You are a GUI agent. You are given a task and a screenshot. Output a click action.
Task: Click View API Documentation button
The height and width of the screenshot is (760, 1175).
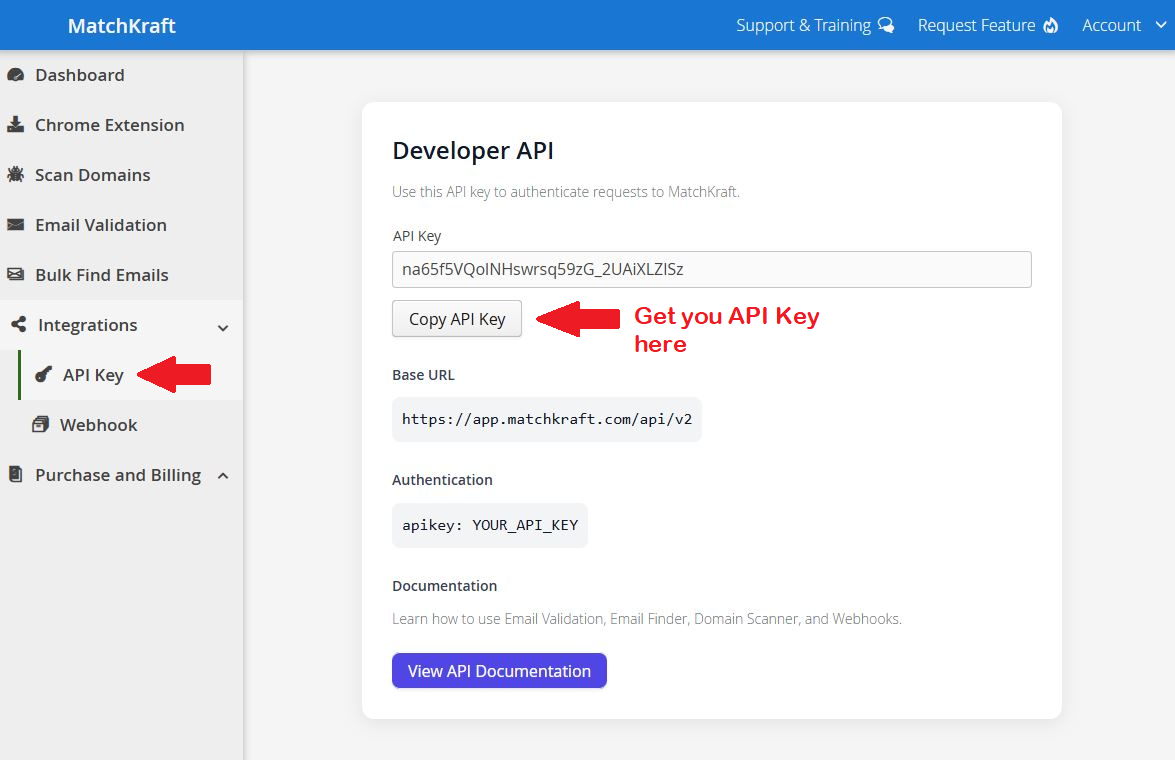click(x=499, y=671)
